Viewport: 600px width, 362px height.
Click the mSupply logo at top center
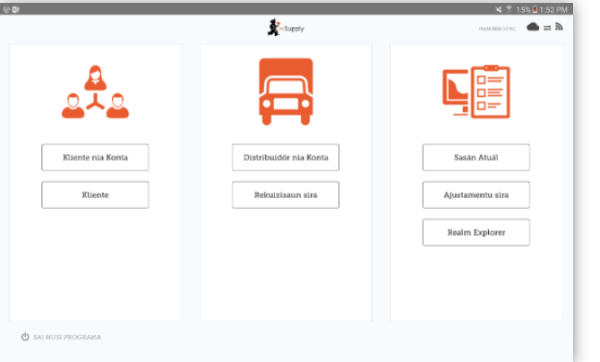(285, 28)
